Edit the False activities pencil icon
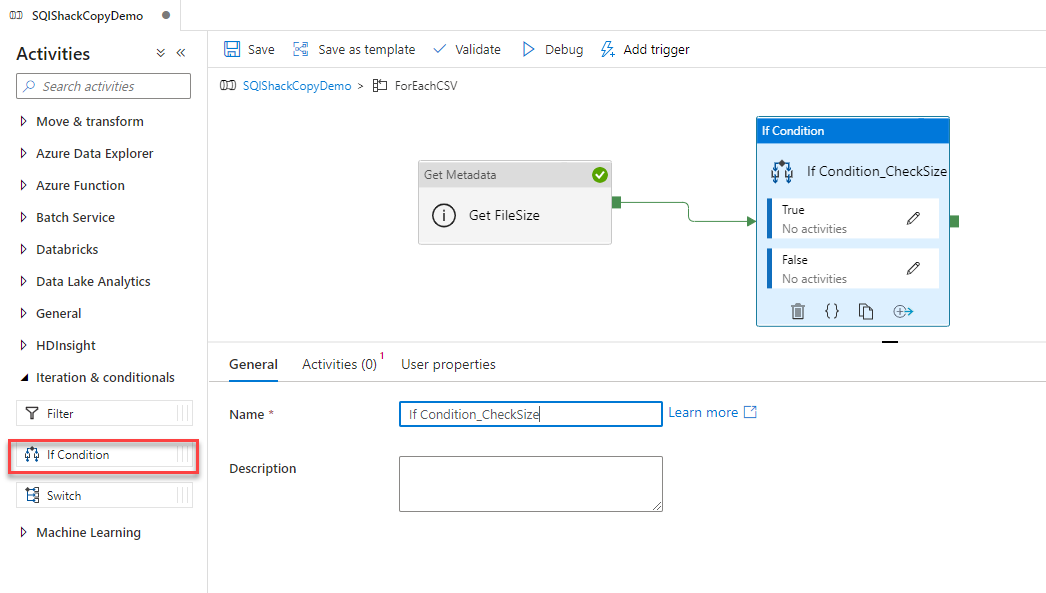This screenshot has width=1046, height=593. (913, 268)
